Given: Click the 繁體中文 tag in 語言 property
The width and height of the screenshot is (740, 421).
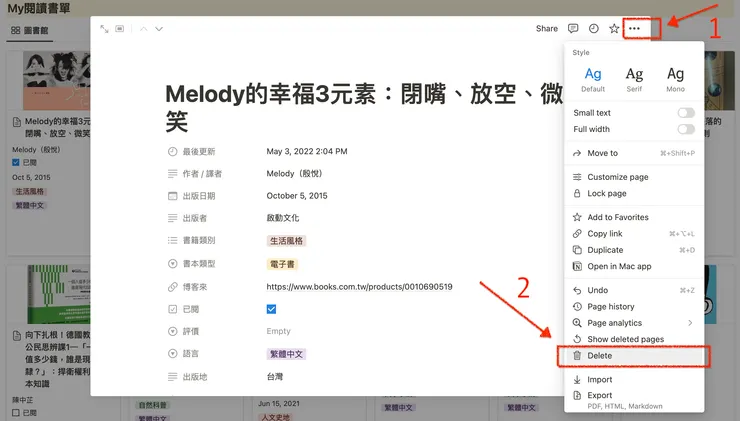Looking at the screenshot, I should [x=286, y=354].
